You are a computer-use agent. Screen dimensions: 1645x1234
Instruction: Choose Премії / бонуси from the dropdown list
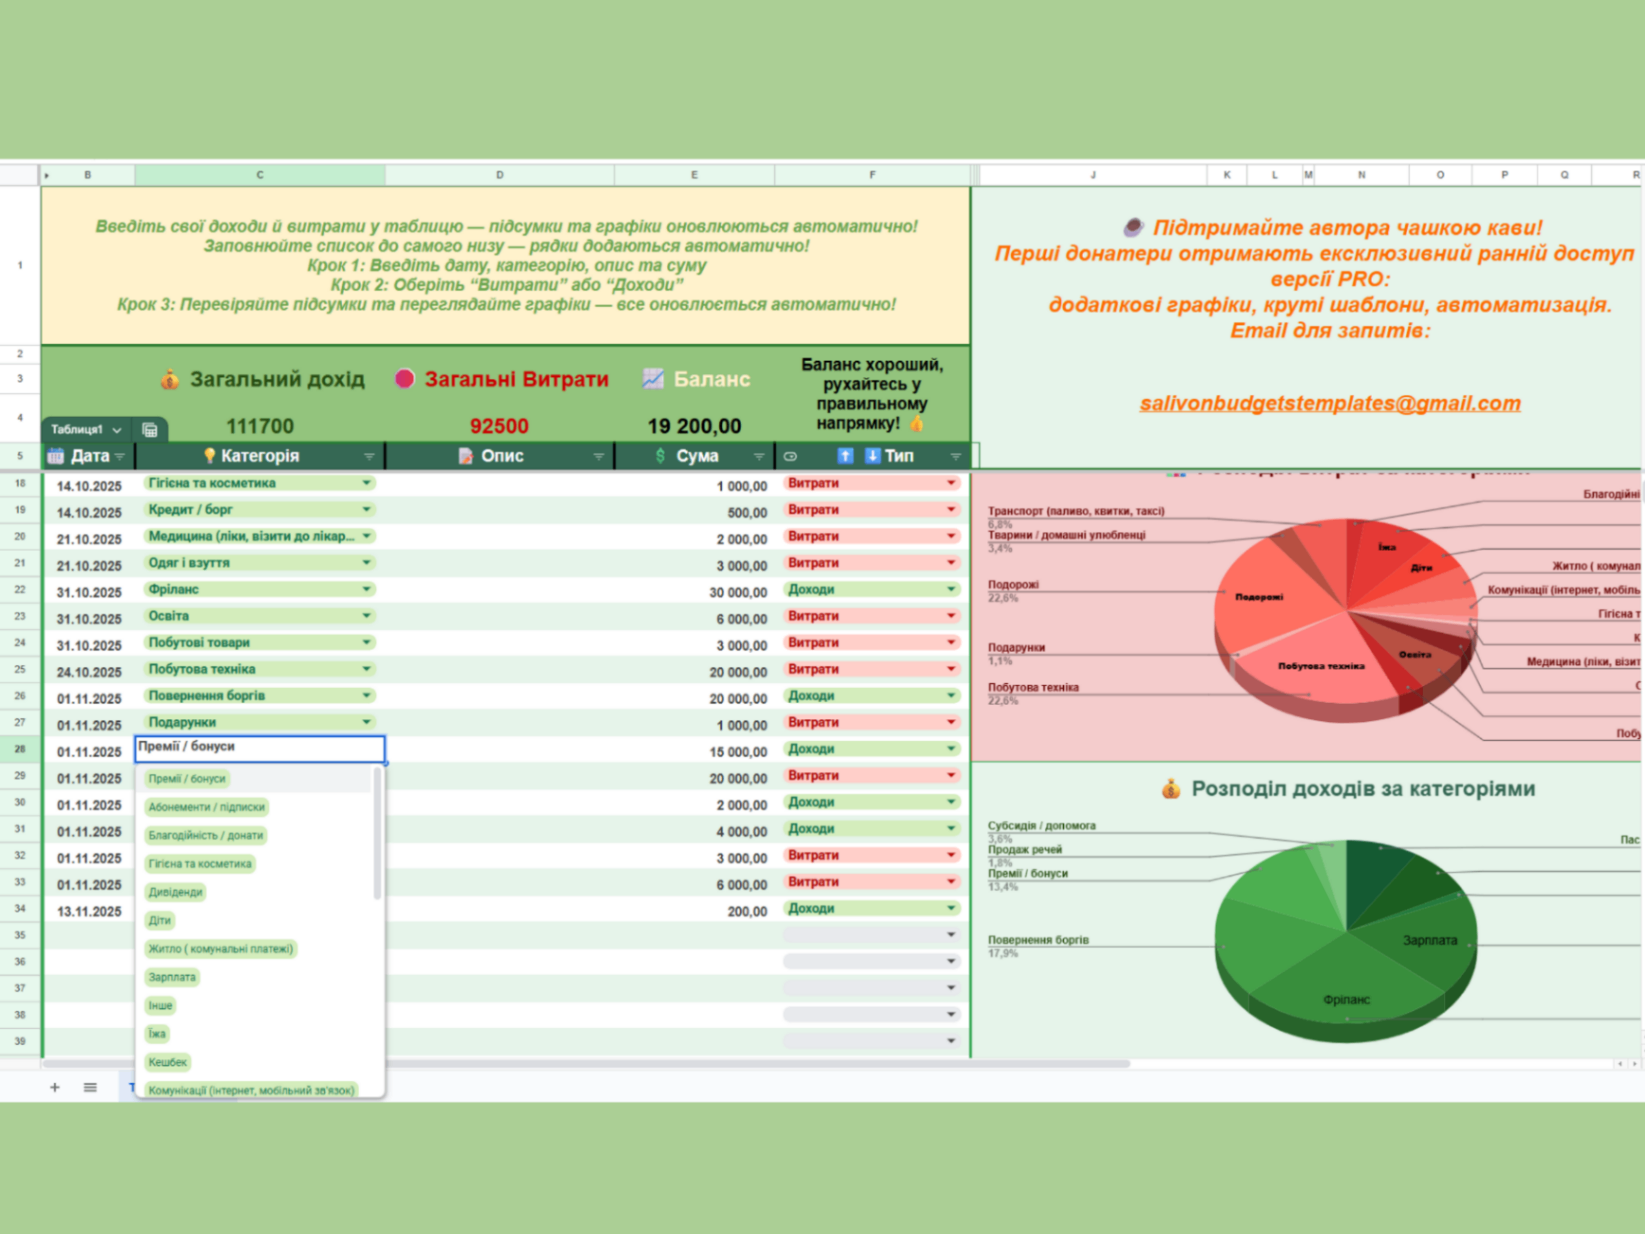point(187,779)
